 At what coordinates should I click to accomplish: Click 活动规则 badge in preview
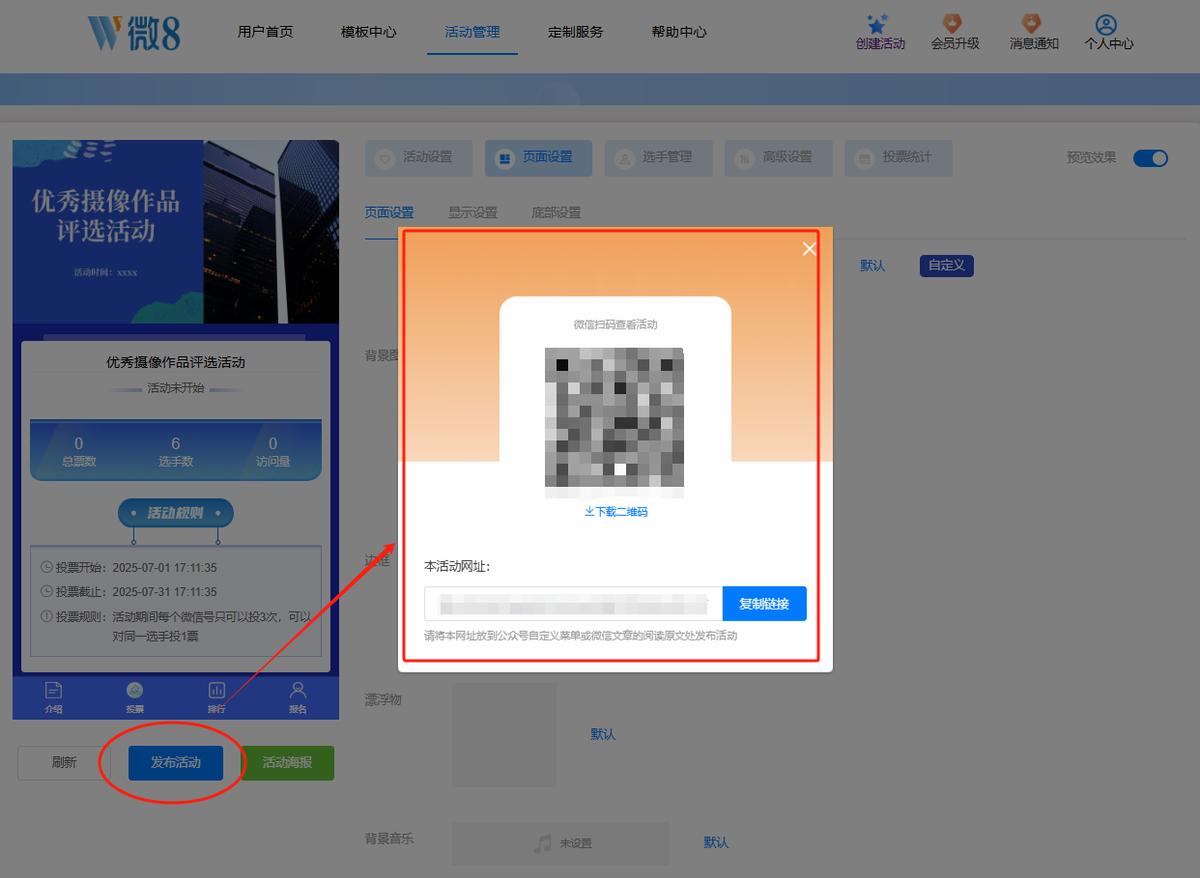[x=175, y=513]
